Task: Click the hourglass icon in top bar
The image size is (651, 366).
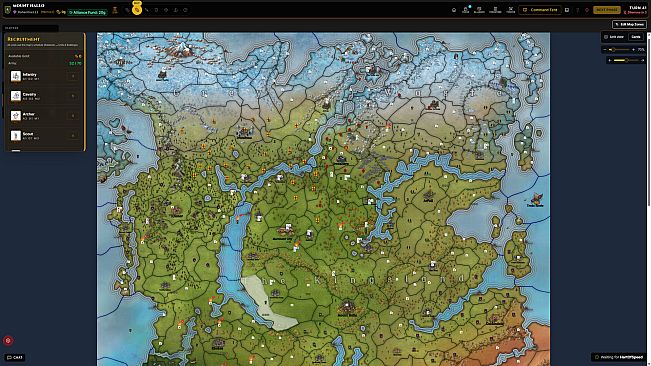Action: pyautogui.click(x=115, y=10)
